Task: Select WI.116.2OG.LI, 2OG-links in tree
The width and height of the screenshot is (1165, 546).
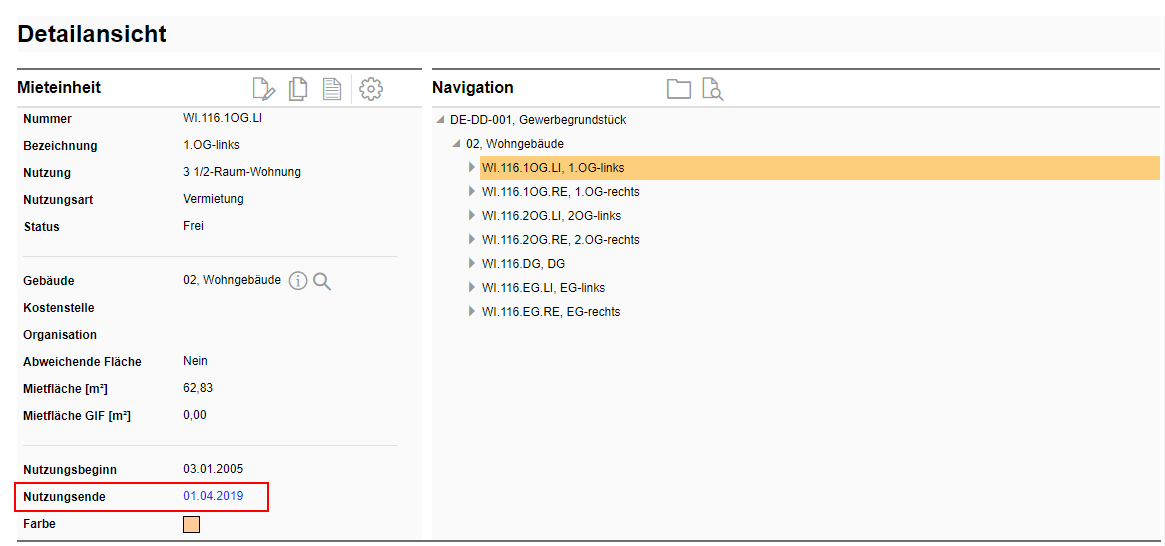Action: pyautogui.click(x=551, y=216)
